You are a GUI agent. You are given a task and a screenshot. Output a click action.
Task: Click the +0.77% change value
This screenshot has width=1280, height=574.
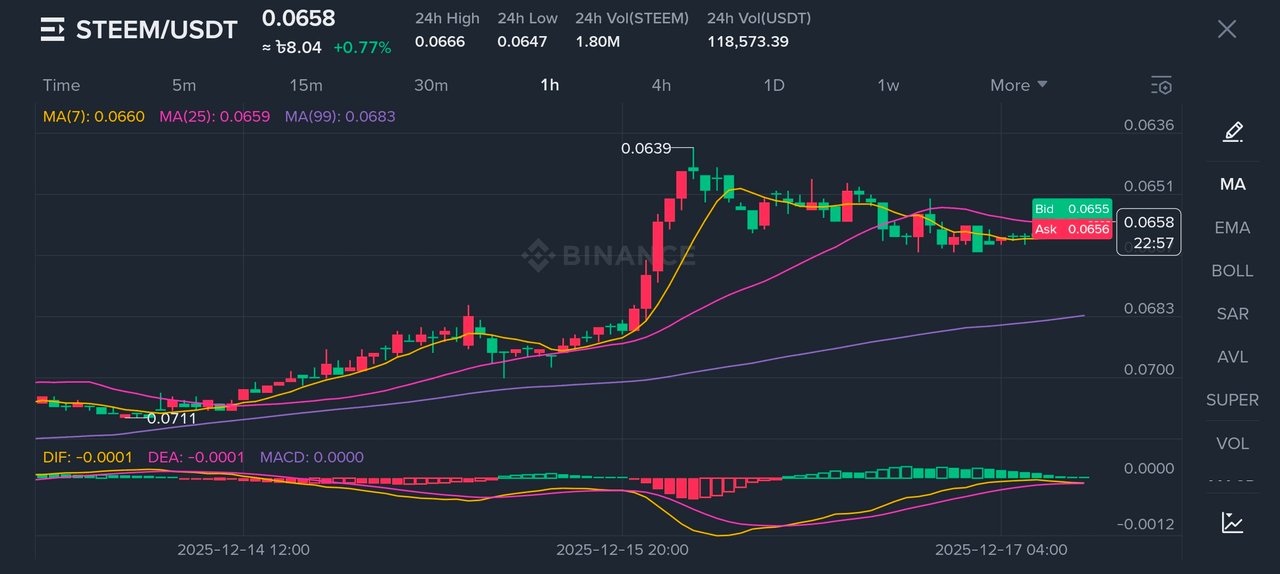click(x=362, y=47)
